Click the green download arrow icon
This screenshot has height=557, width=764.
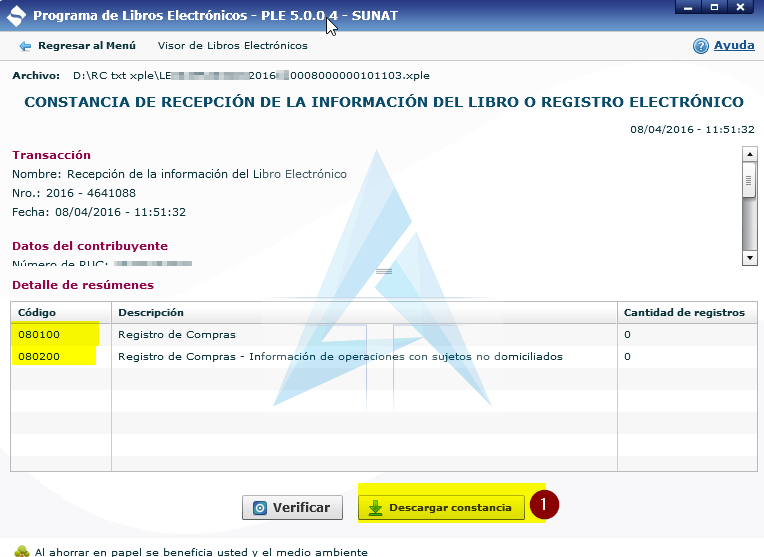point(375,508)
